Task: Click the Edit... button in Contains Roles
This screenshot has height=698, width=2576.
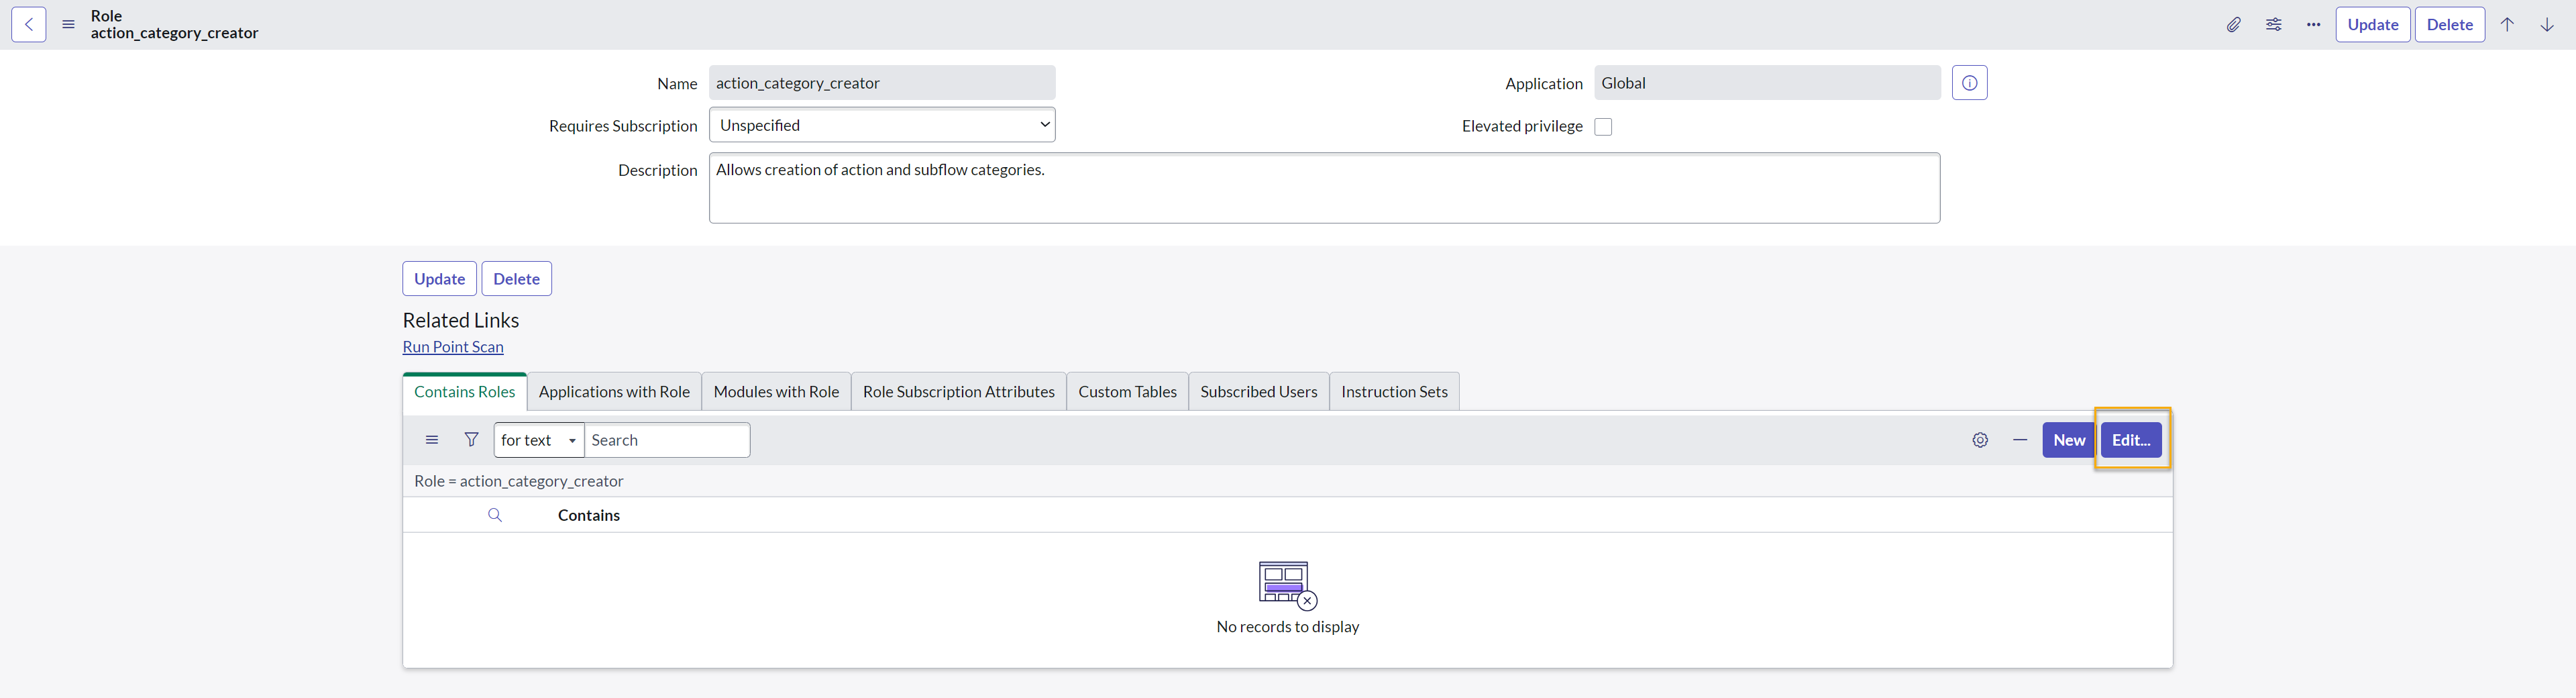Action: (x=2131, y=440)
